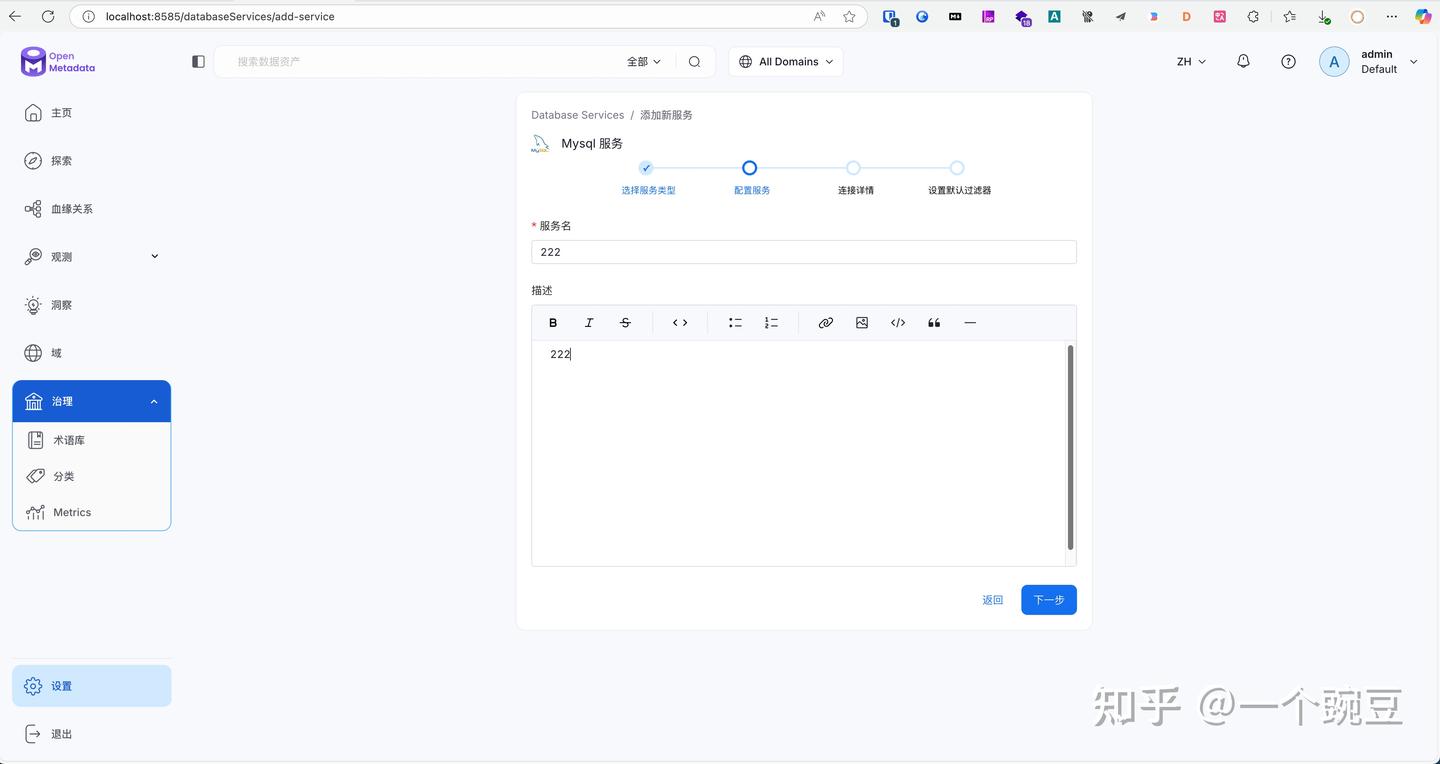
Task: Go back with browser back arrow
Action: [15, 17]
